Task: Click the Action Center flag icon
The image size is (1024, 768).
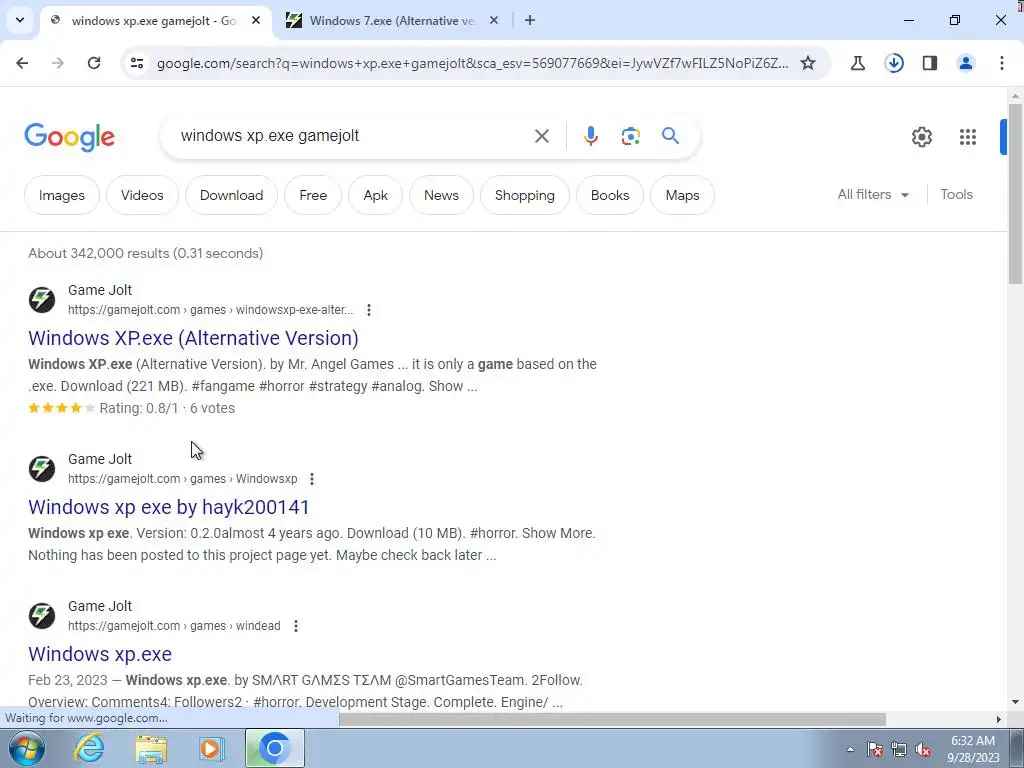Action: [875, 749]
